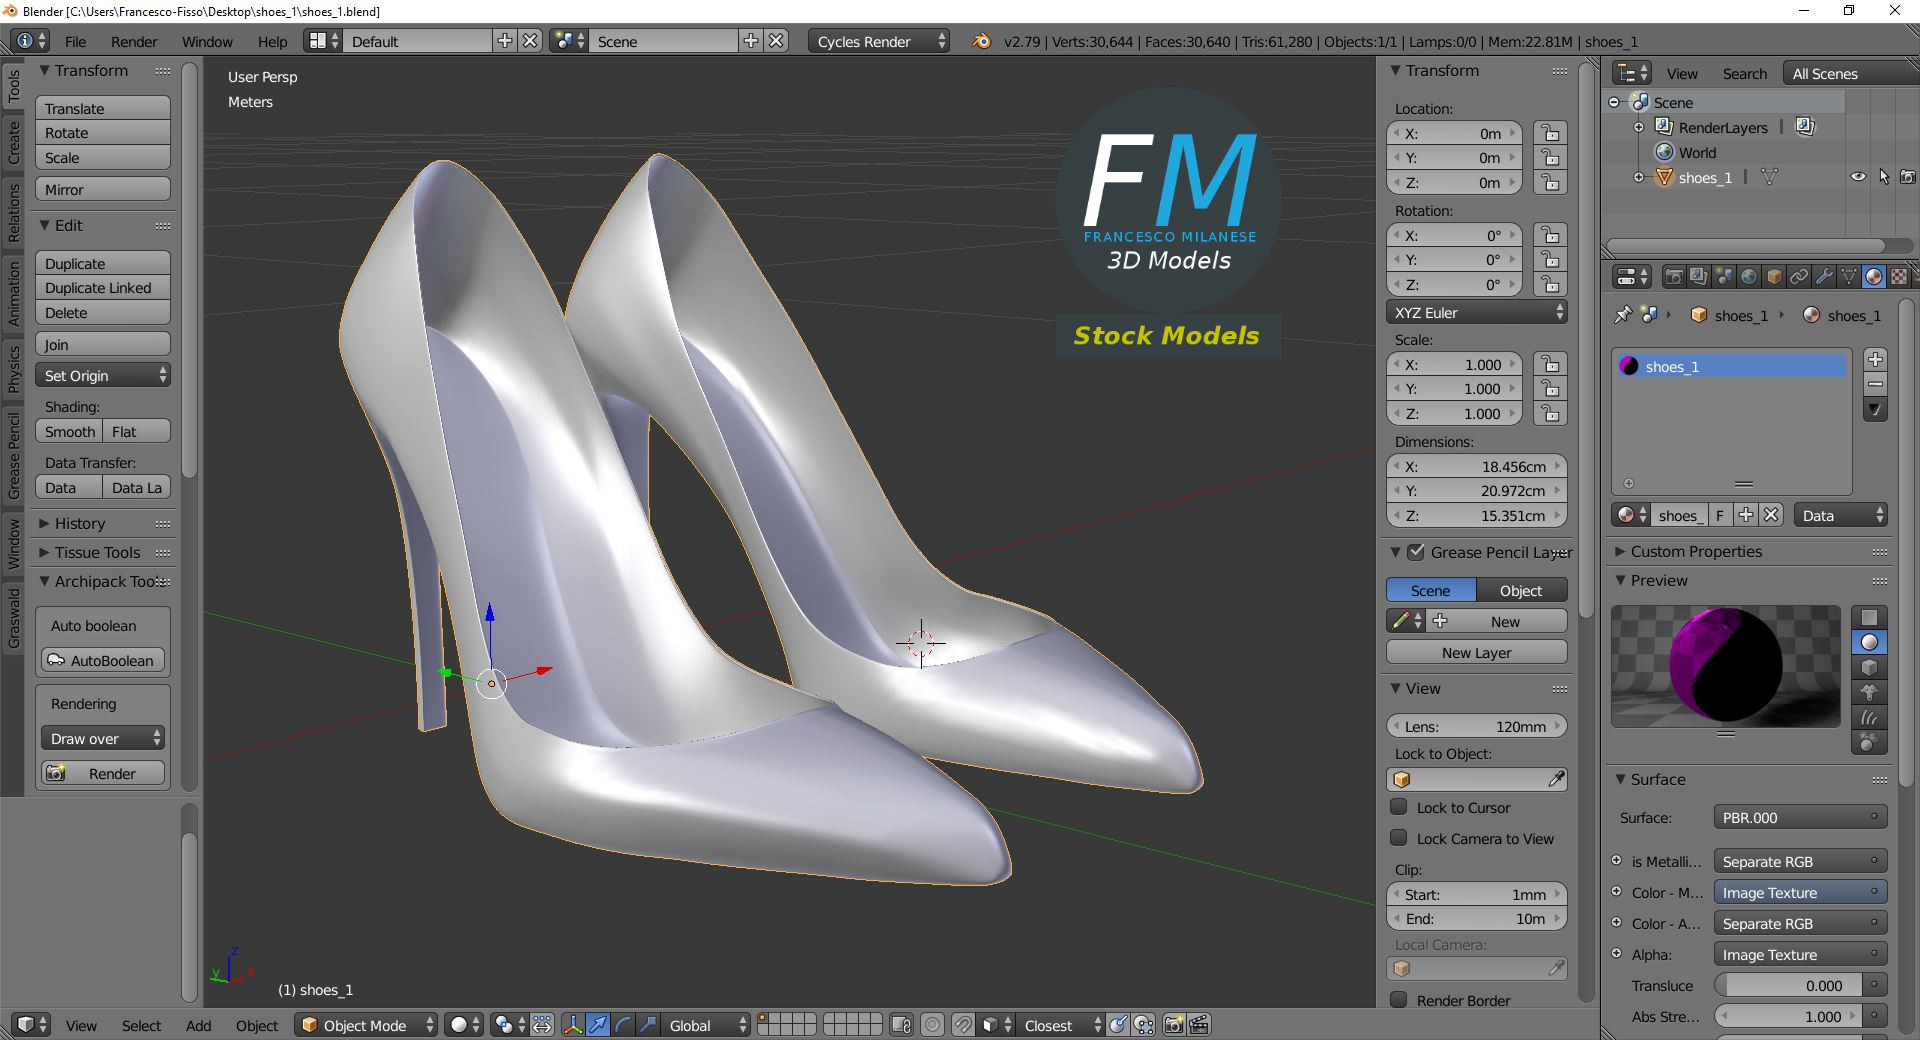Open Set Origin dropdown
This screenshot has height=1040, width=1920.
click(103, 375)
